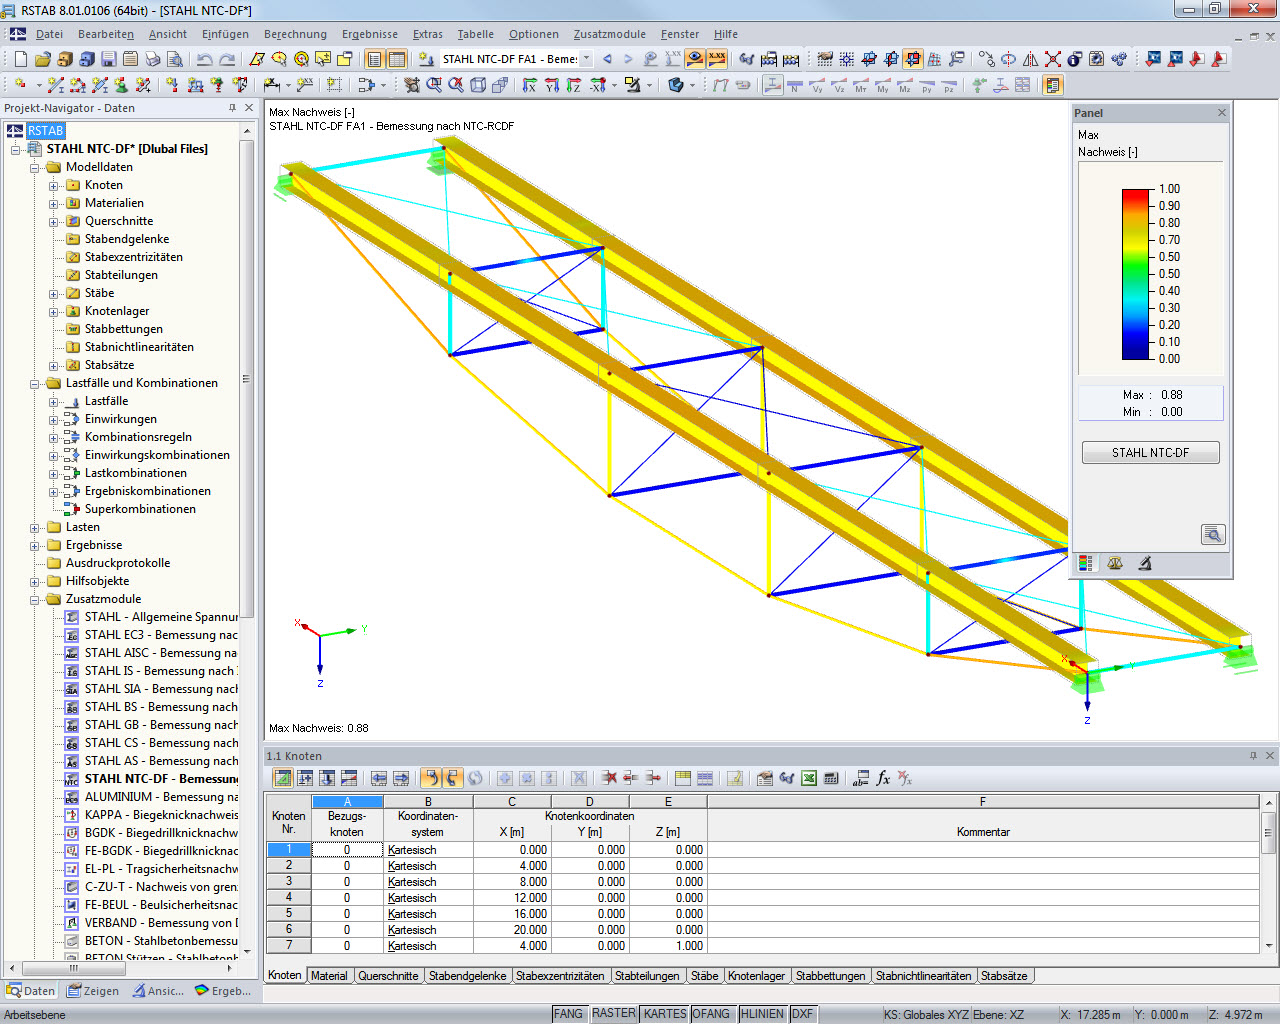Open a new model with the New icon

click(22, 58)
